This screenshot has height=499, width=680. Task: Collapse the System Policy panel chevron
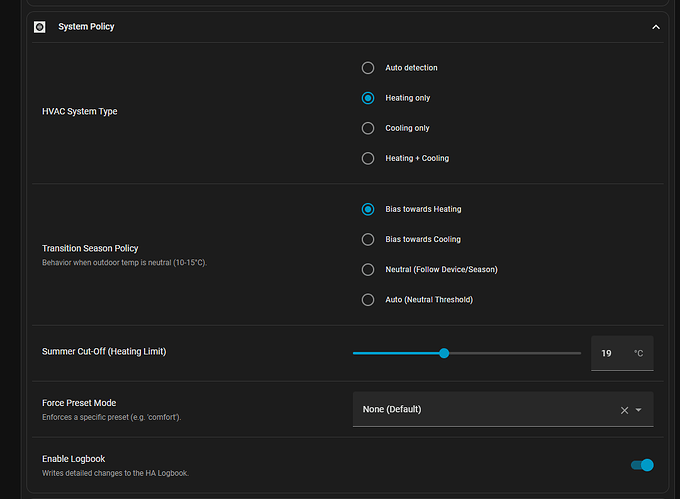coord(656,27)
